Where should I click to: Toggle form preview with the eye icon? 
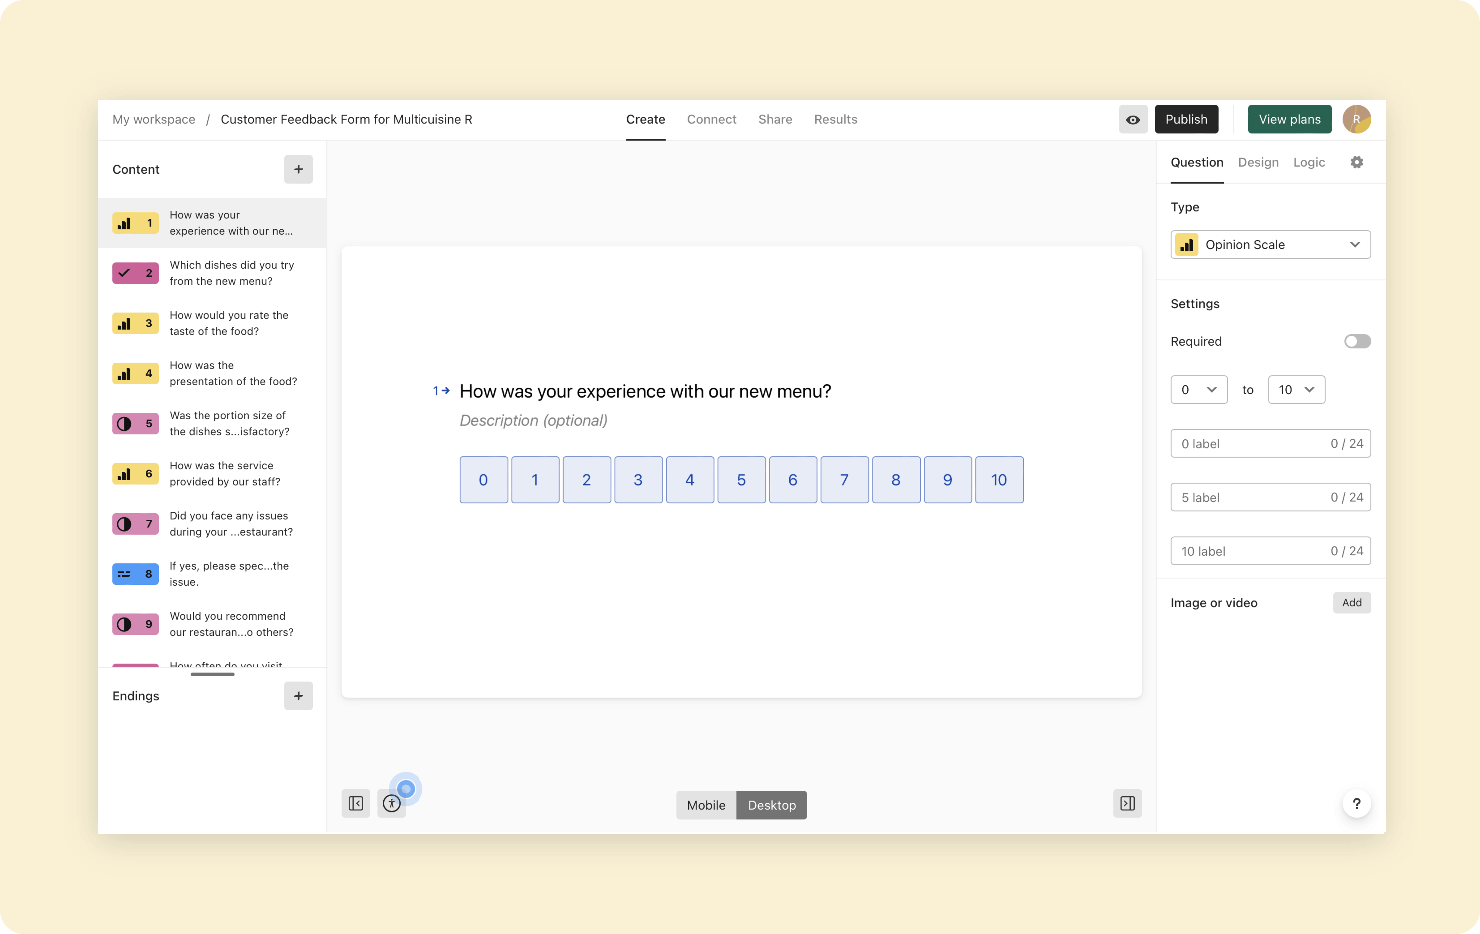point(1133,119)
